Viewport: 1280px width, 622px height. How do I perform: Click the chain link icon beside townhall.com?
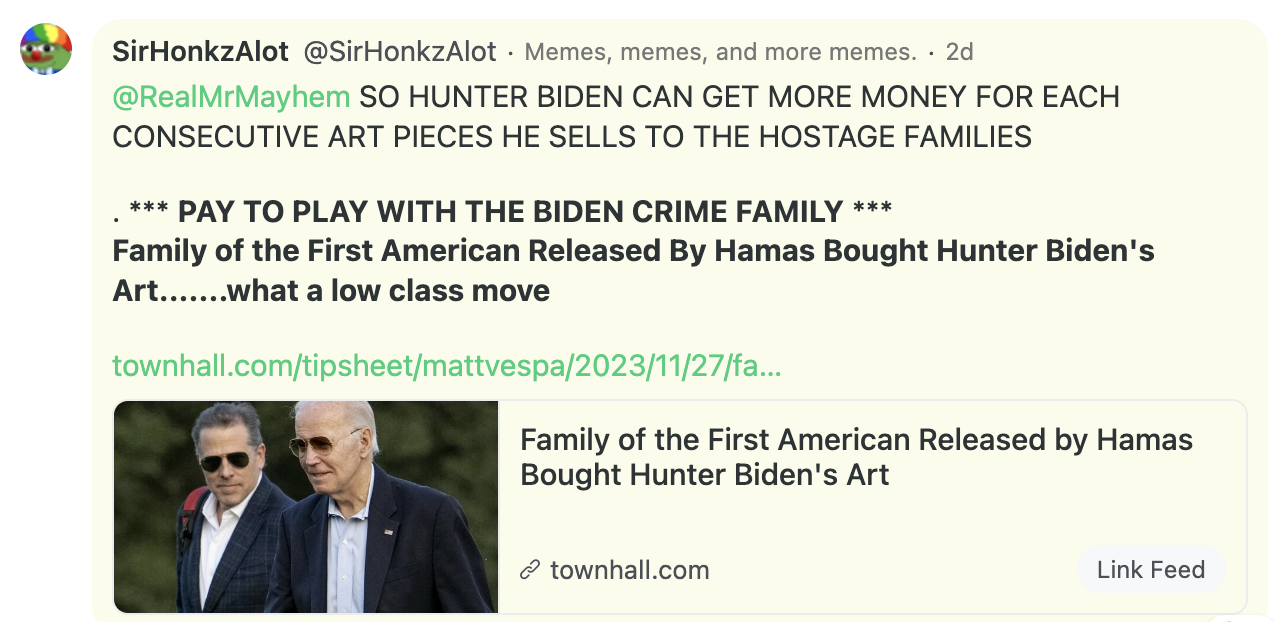(x=530, y=571)
